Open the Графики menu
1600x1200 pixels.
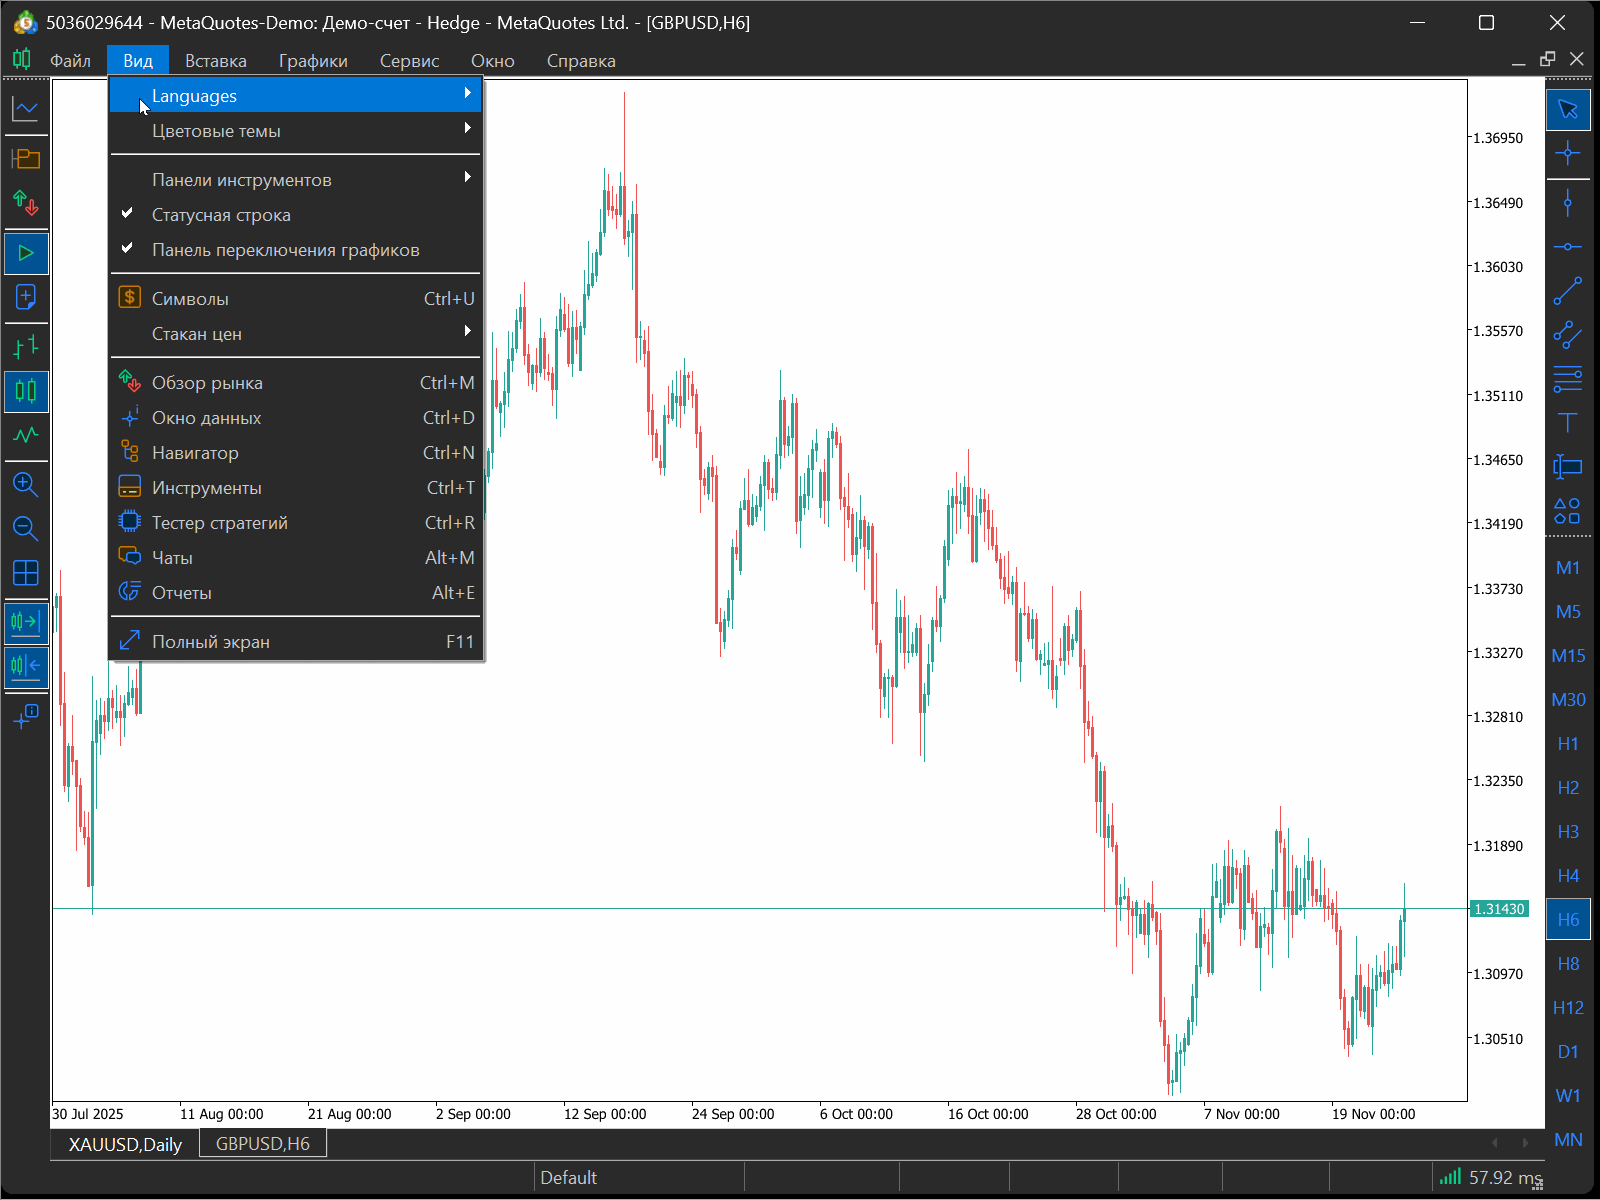(x=313, y=61)
